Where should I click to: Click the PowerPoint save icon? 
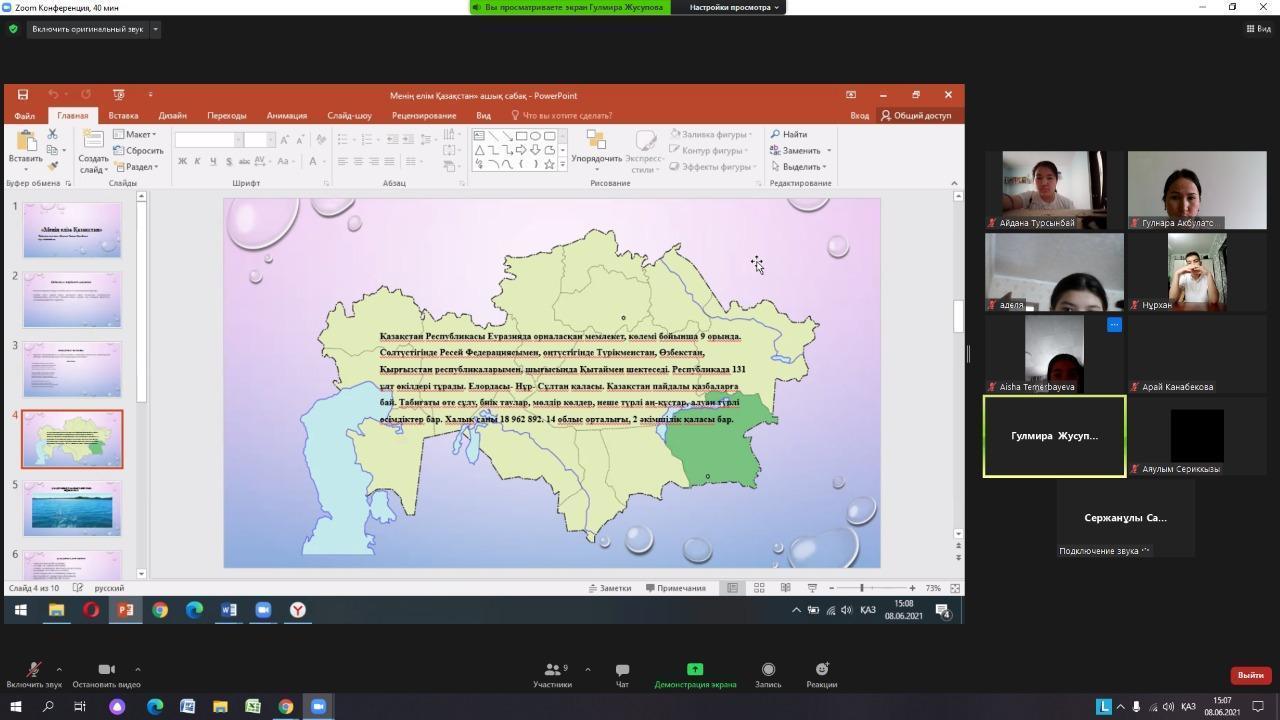coord(23,95)
